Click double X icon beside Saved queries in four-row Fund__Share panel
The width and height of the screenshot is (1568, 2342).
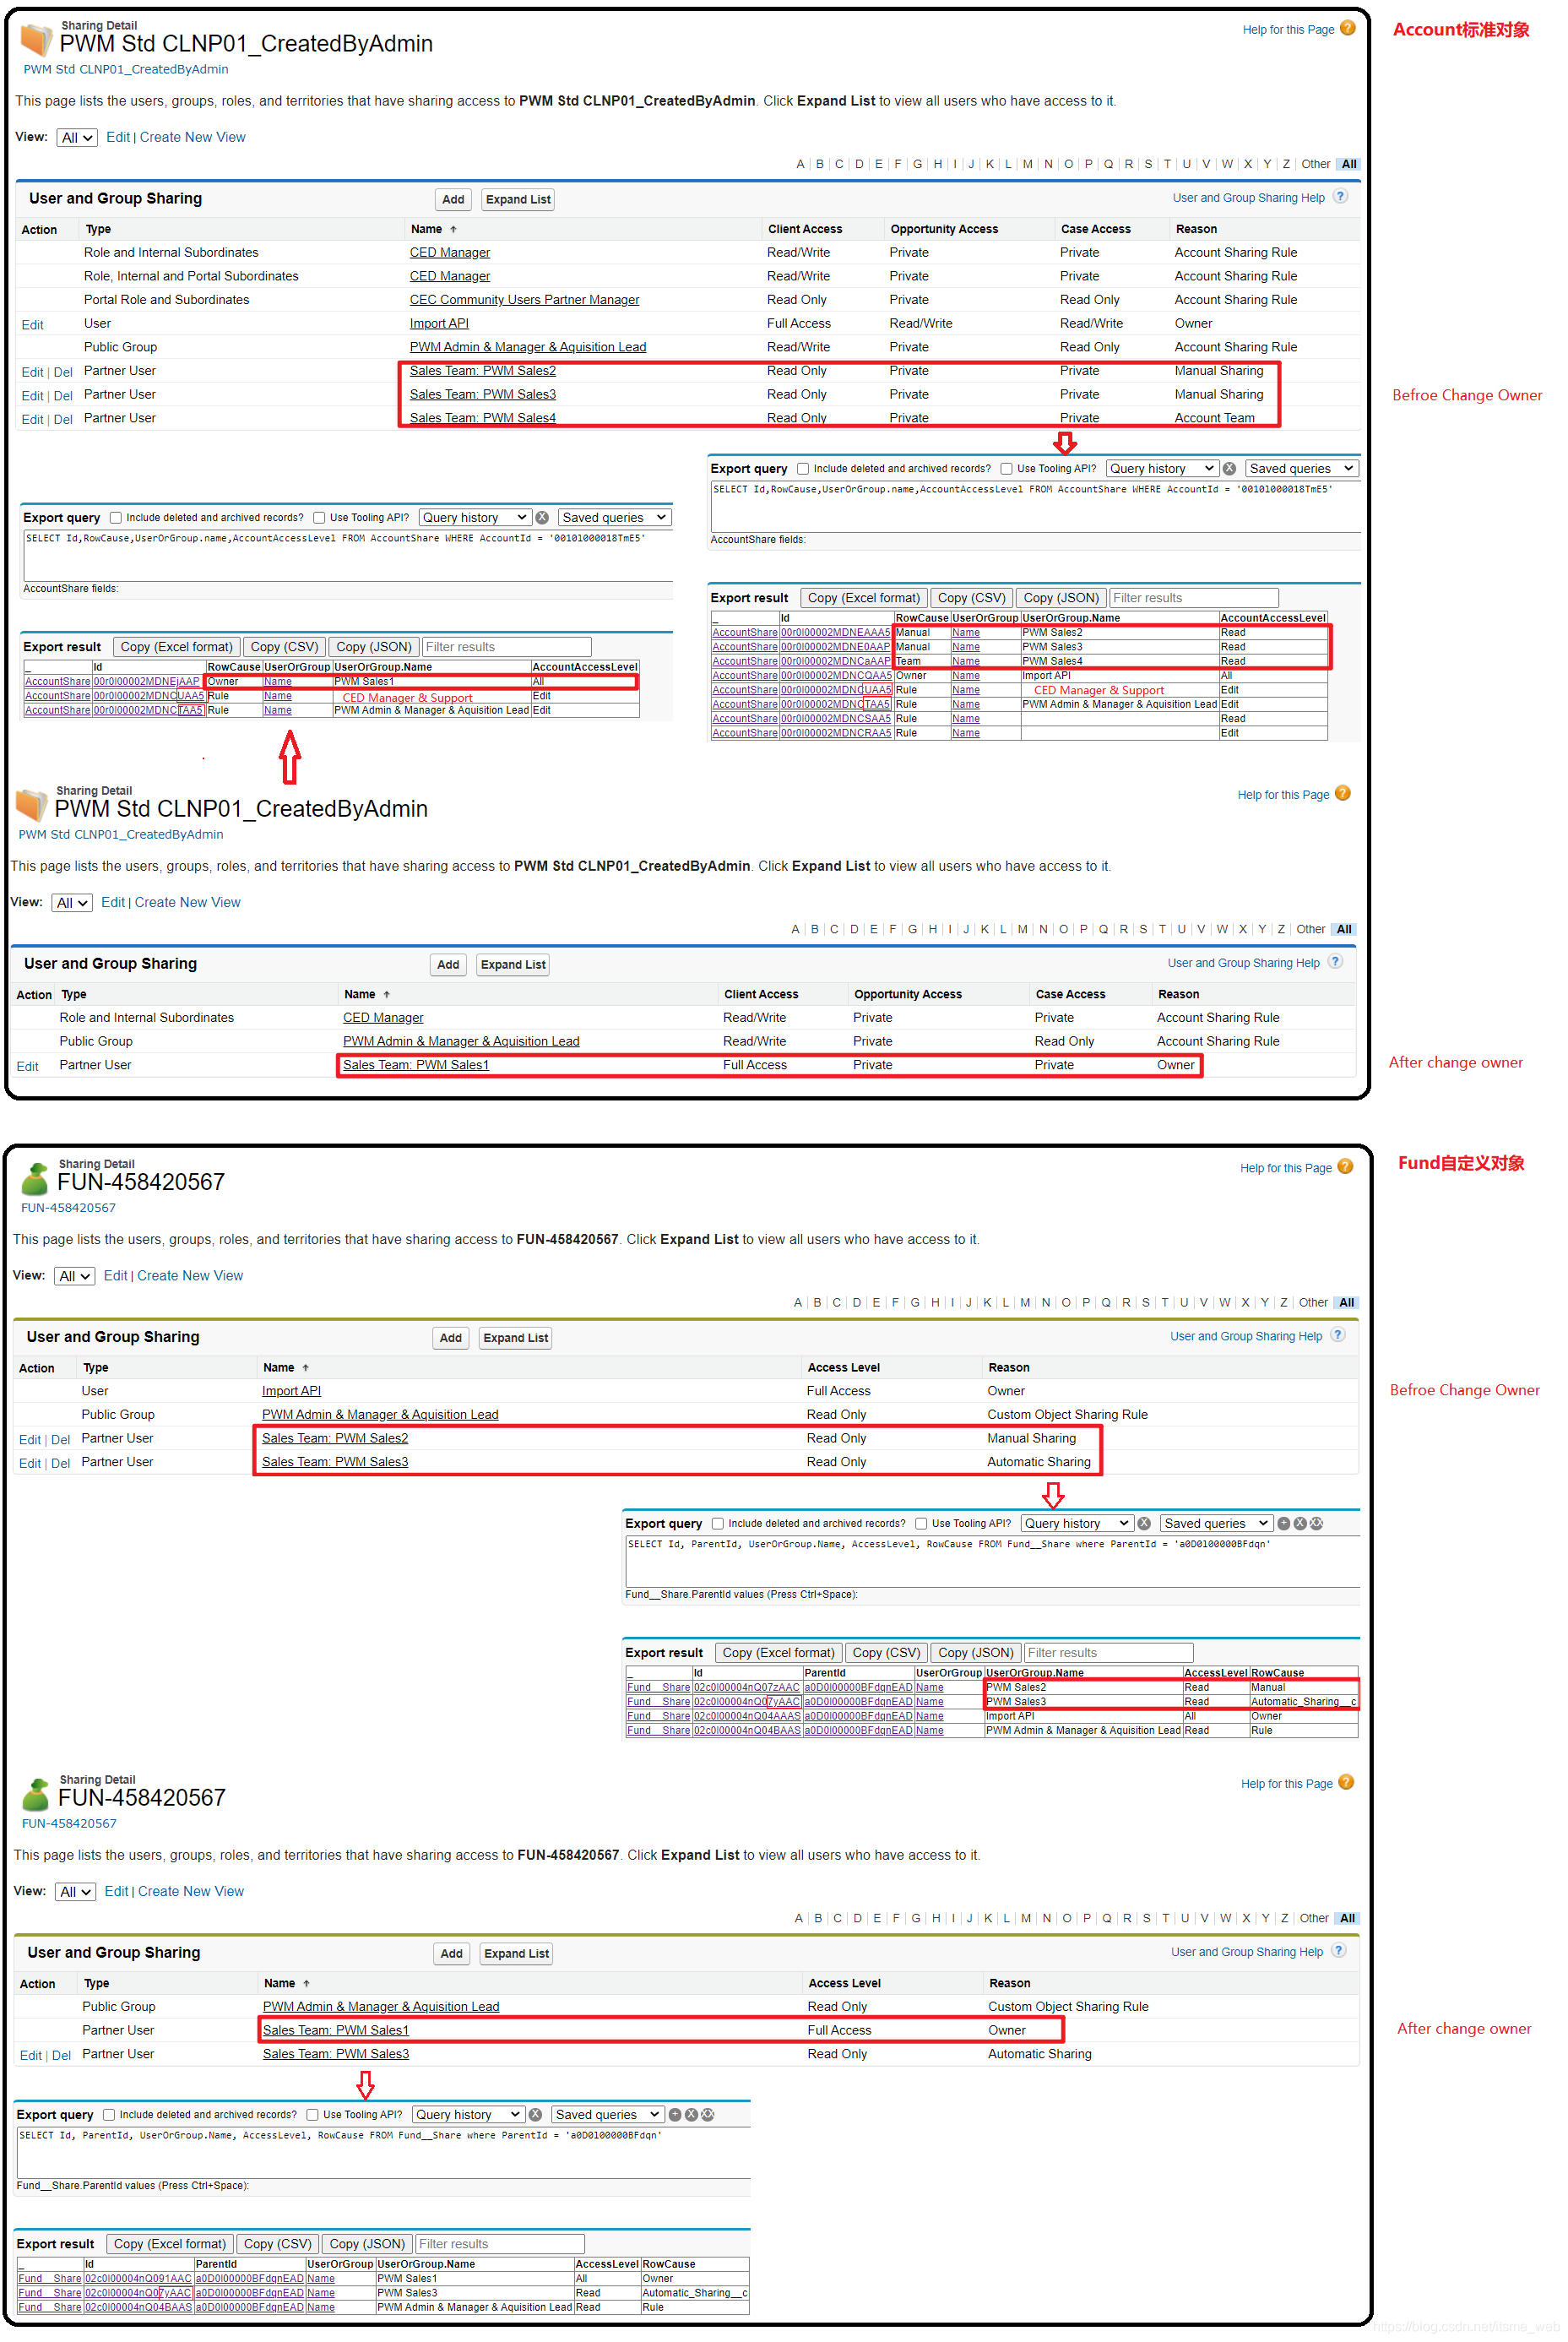(1316, 1524)
